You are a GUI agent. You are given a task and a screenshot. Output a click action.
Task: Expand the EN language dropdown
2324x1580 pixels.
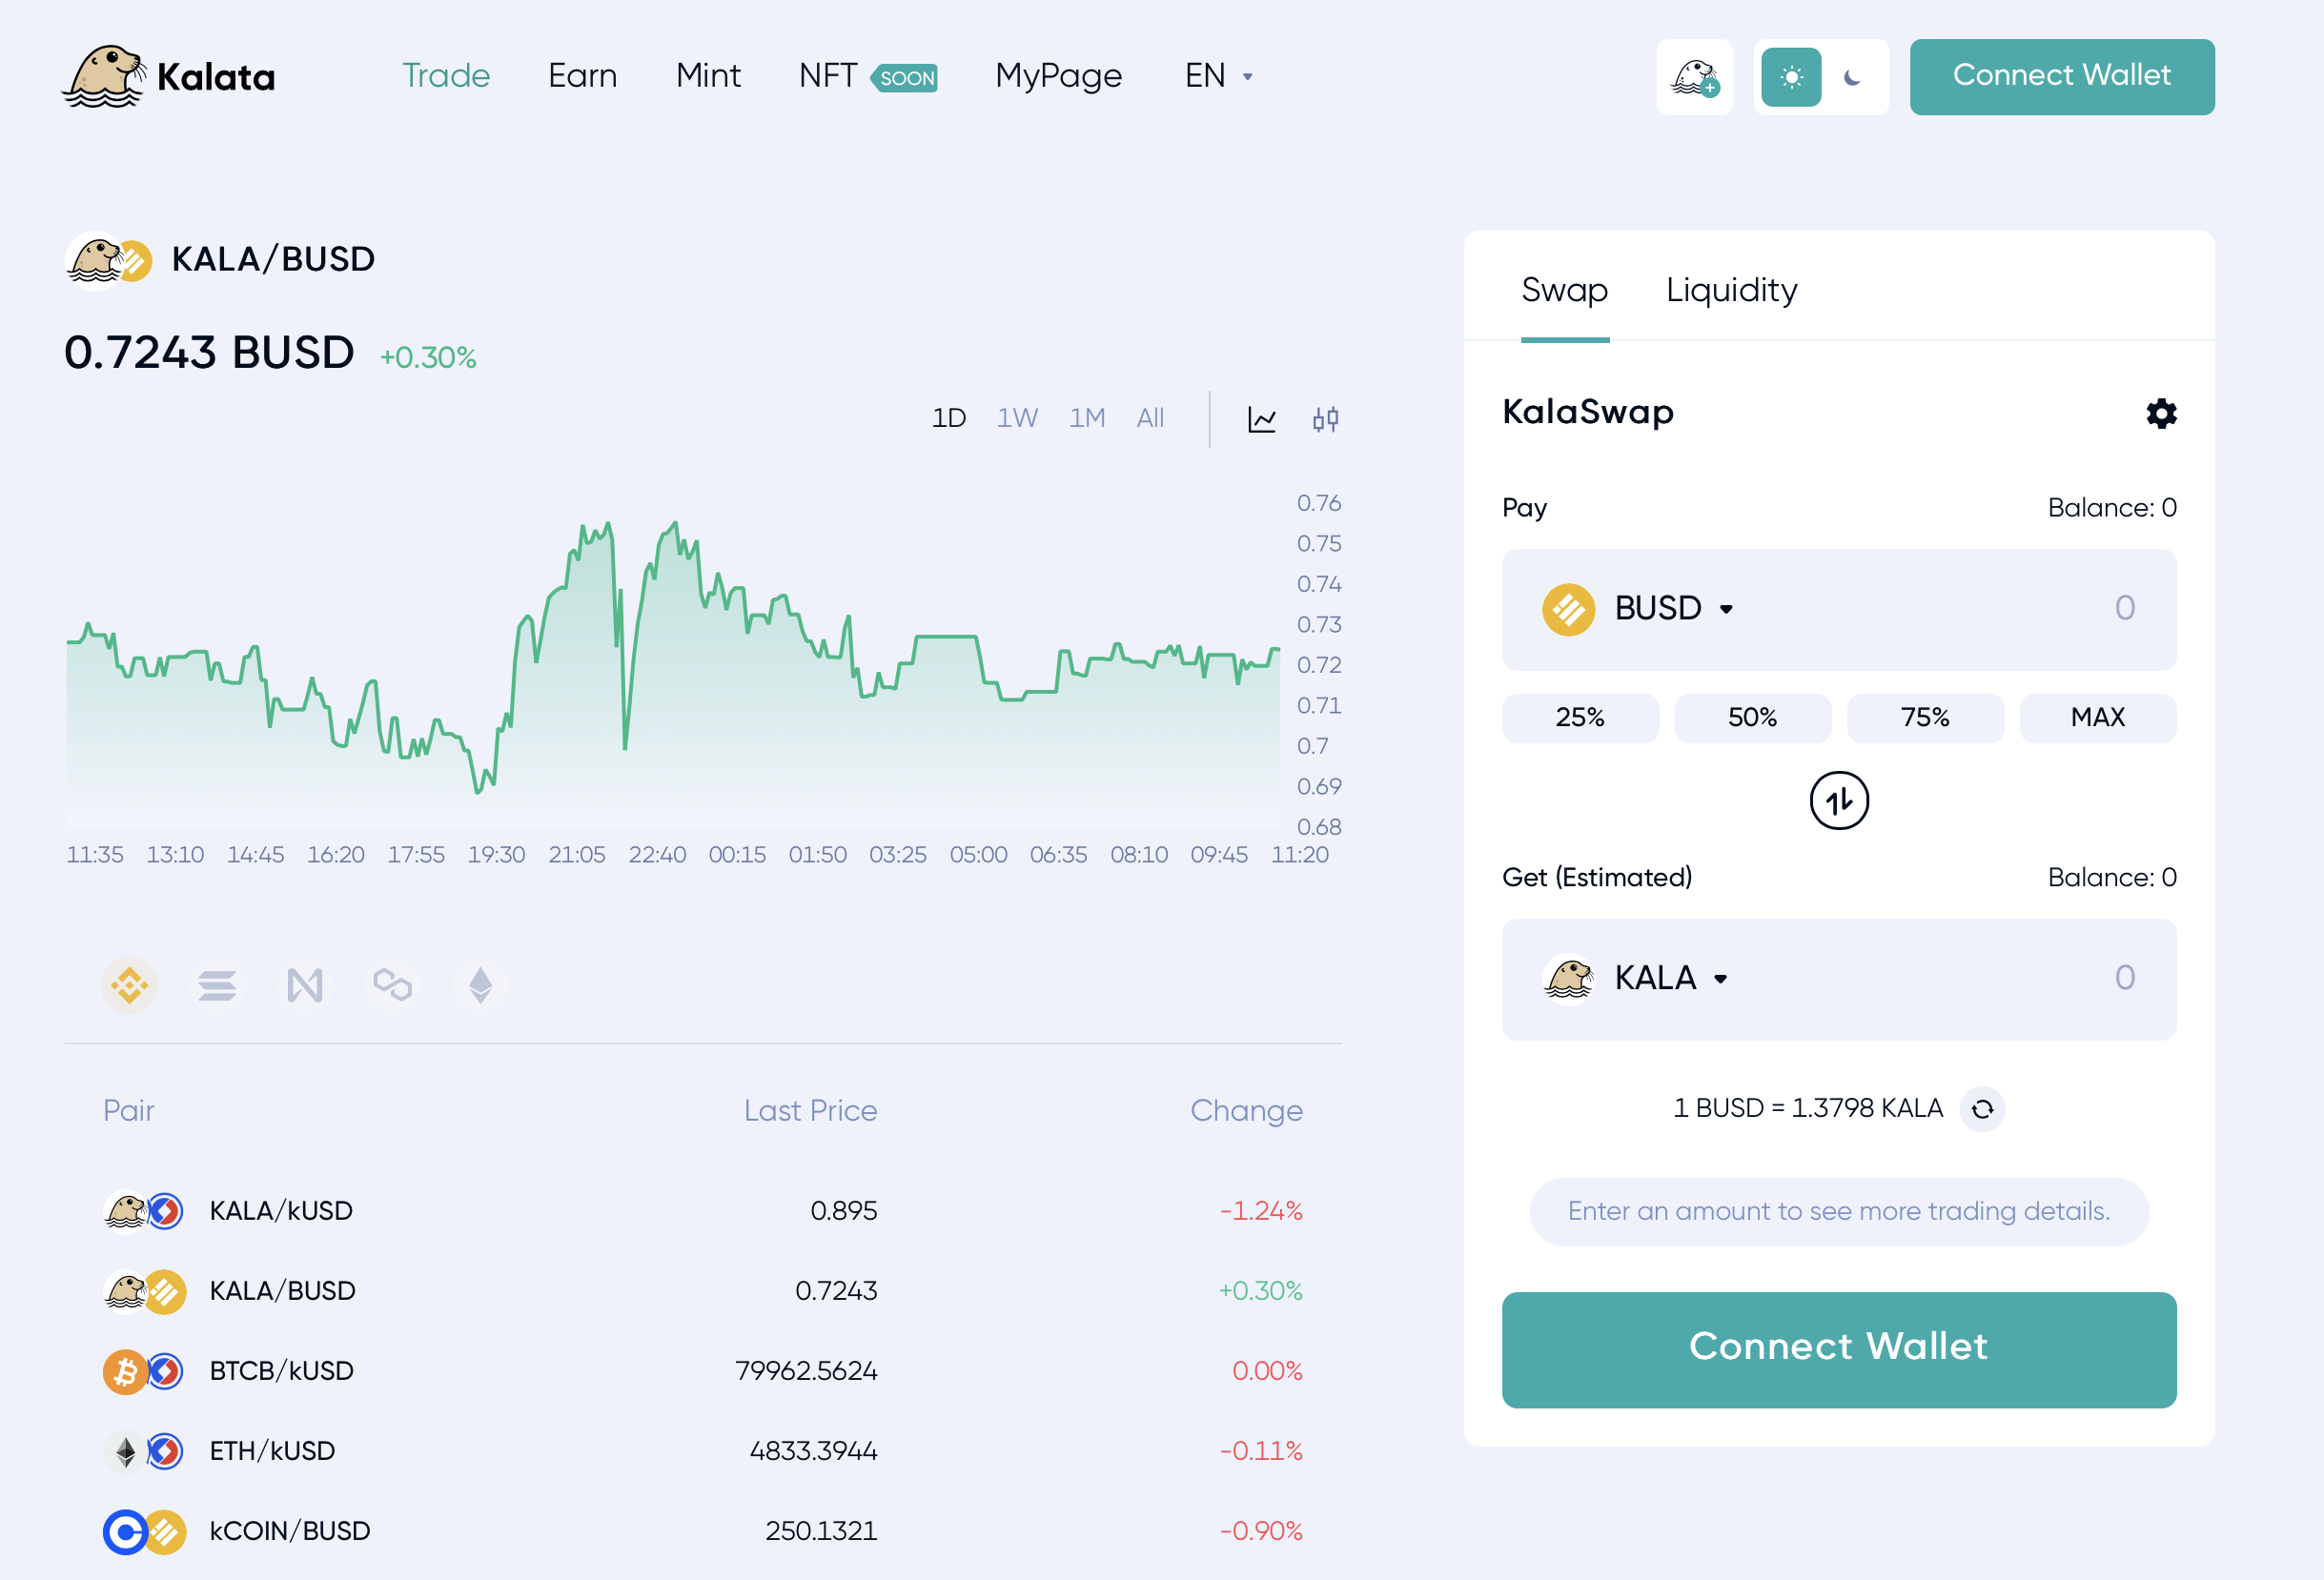point(1218,76)
